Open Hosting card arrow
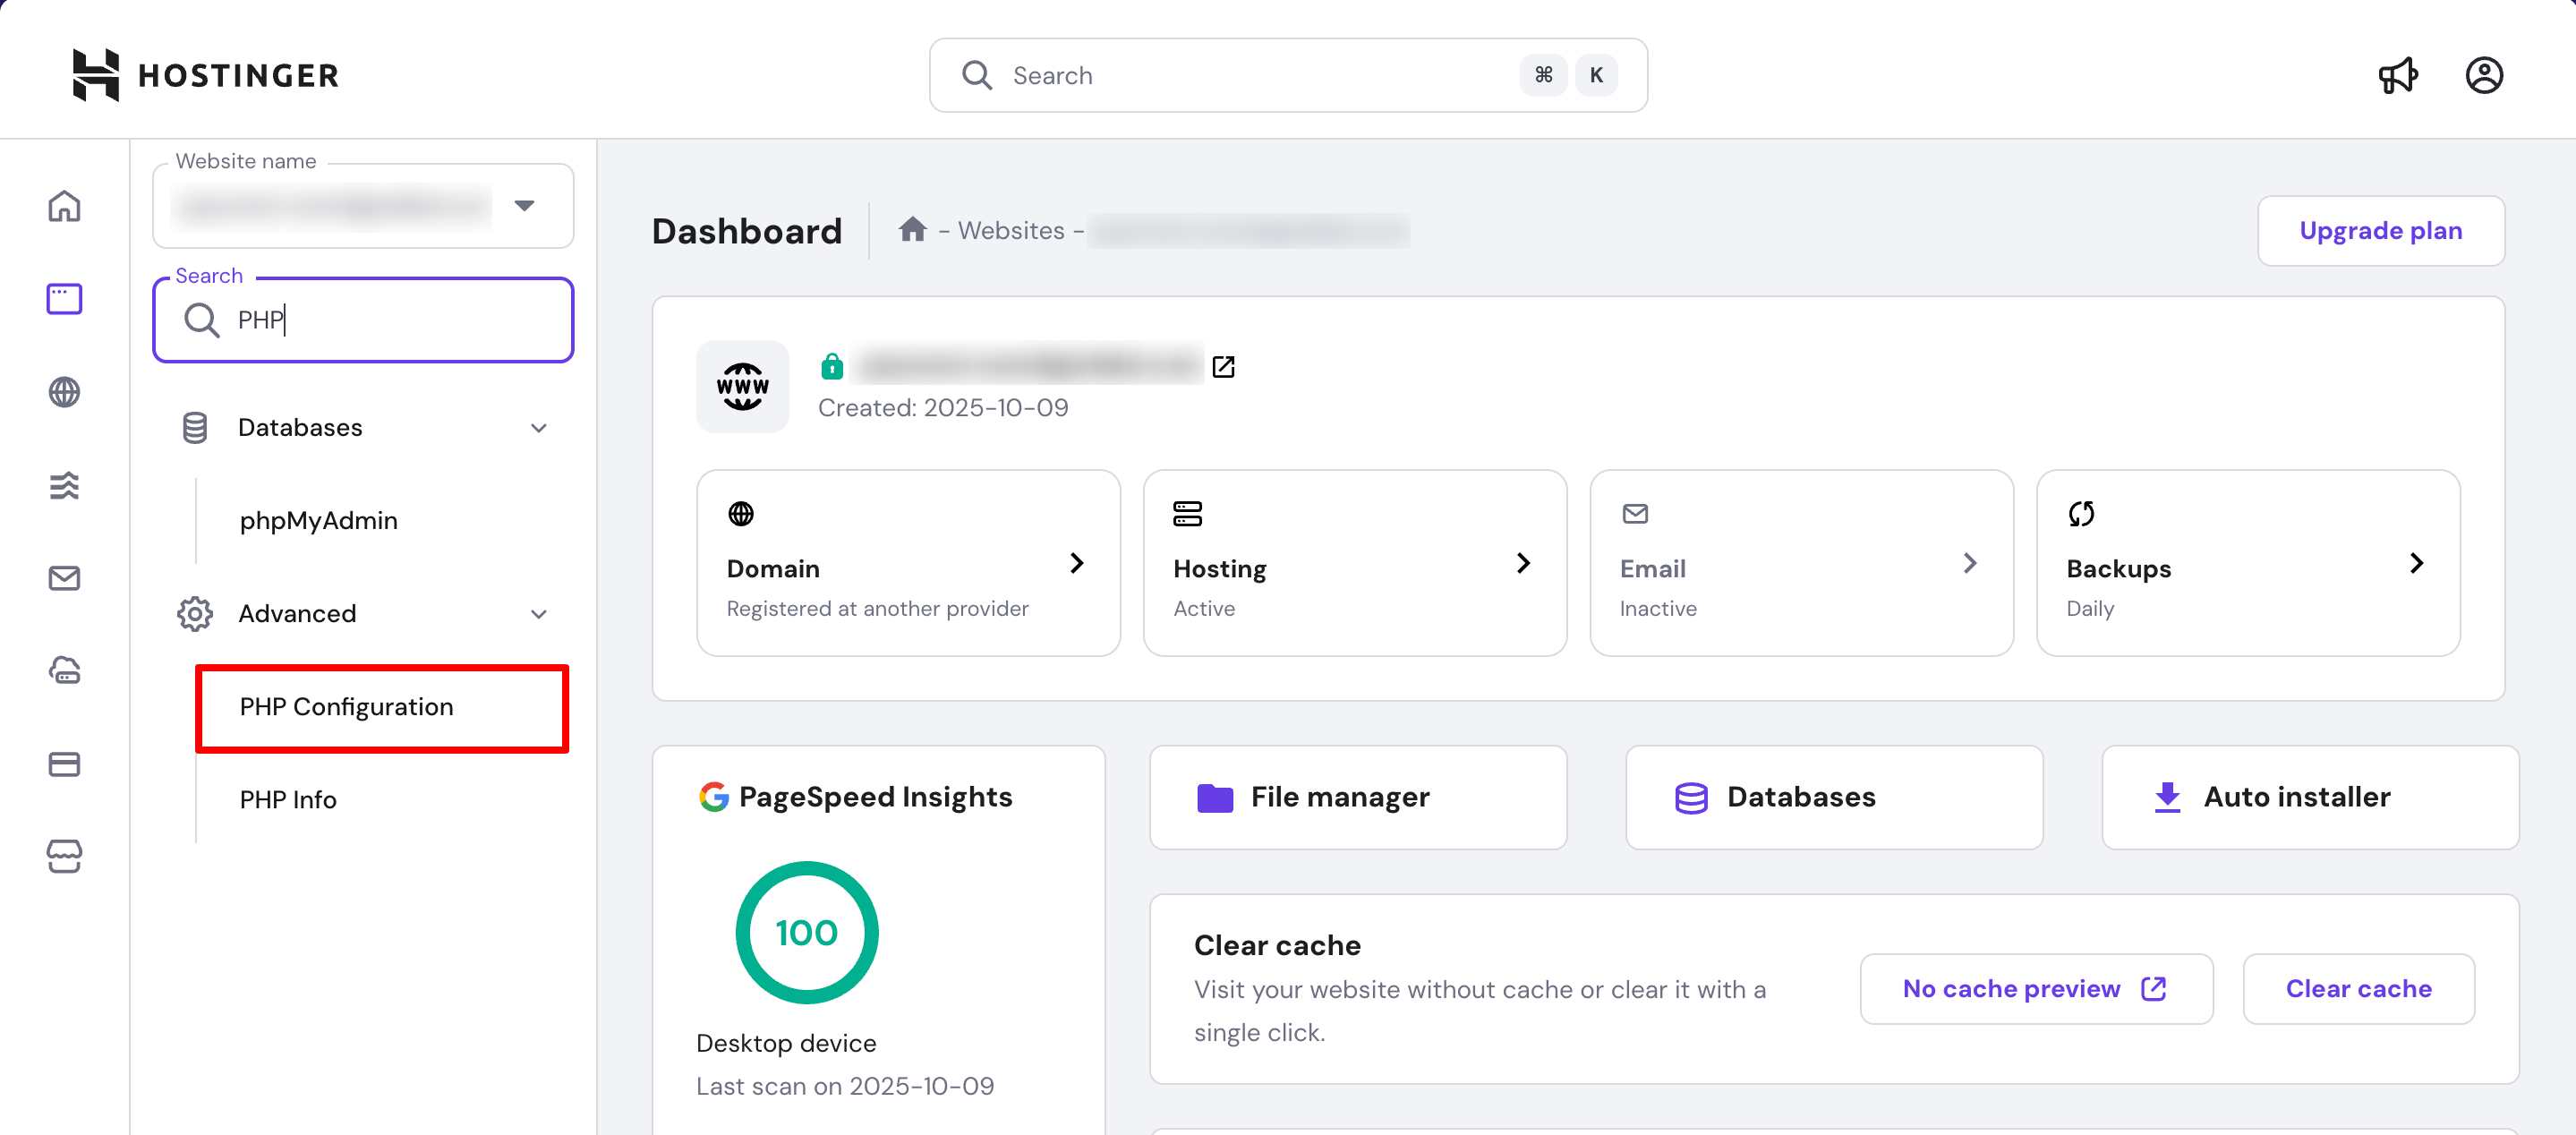2576x1135 pixels. [x=1523, y=563]
